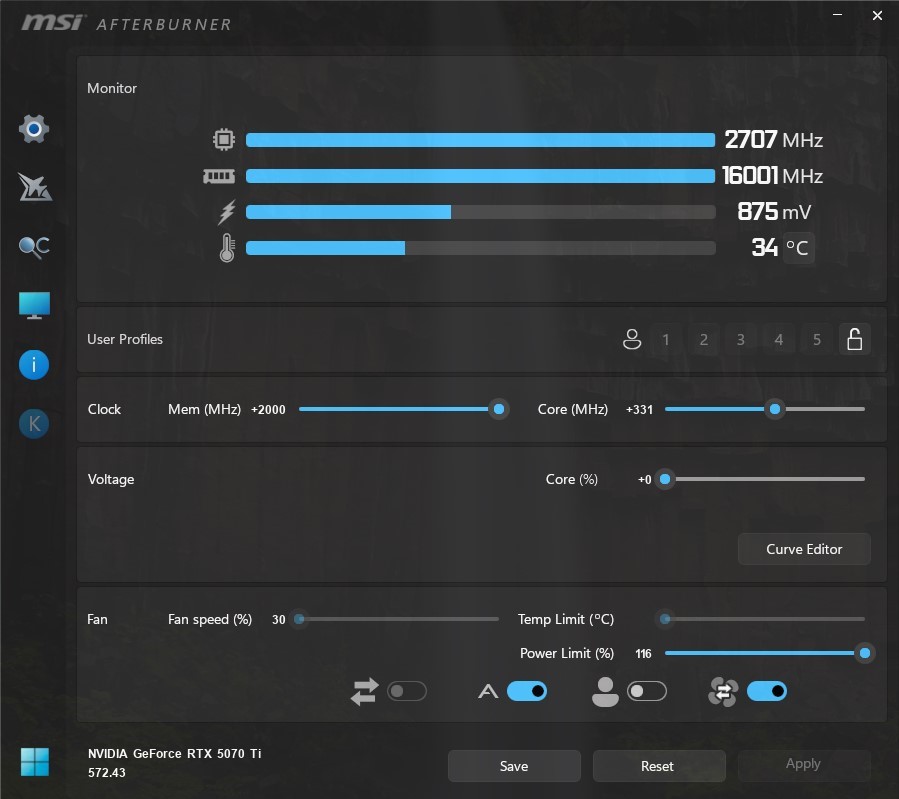
Task: Click the Power Limit (%) slider handle
Action: [x=865, y=653]
